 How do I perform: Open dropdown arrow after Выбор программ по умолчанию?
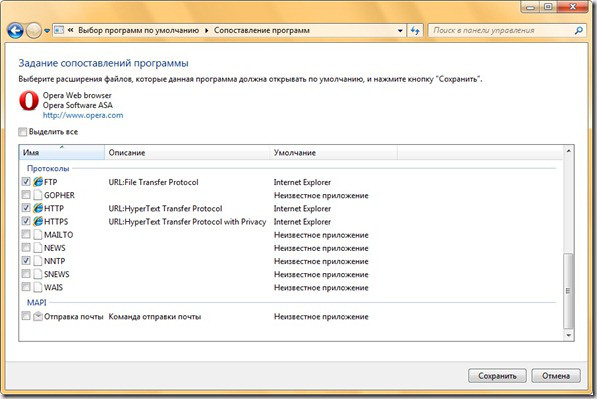[x=207, y=30]
